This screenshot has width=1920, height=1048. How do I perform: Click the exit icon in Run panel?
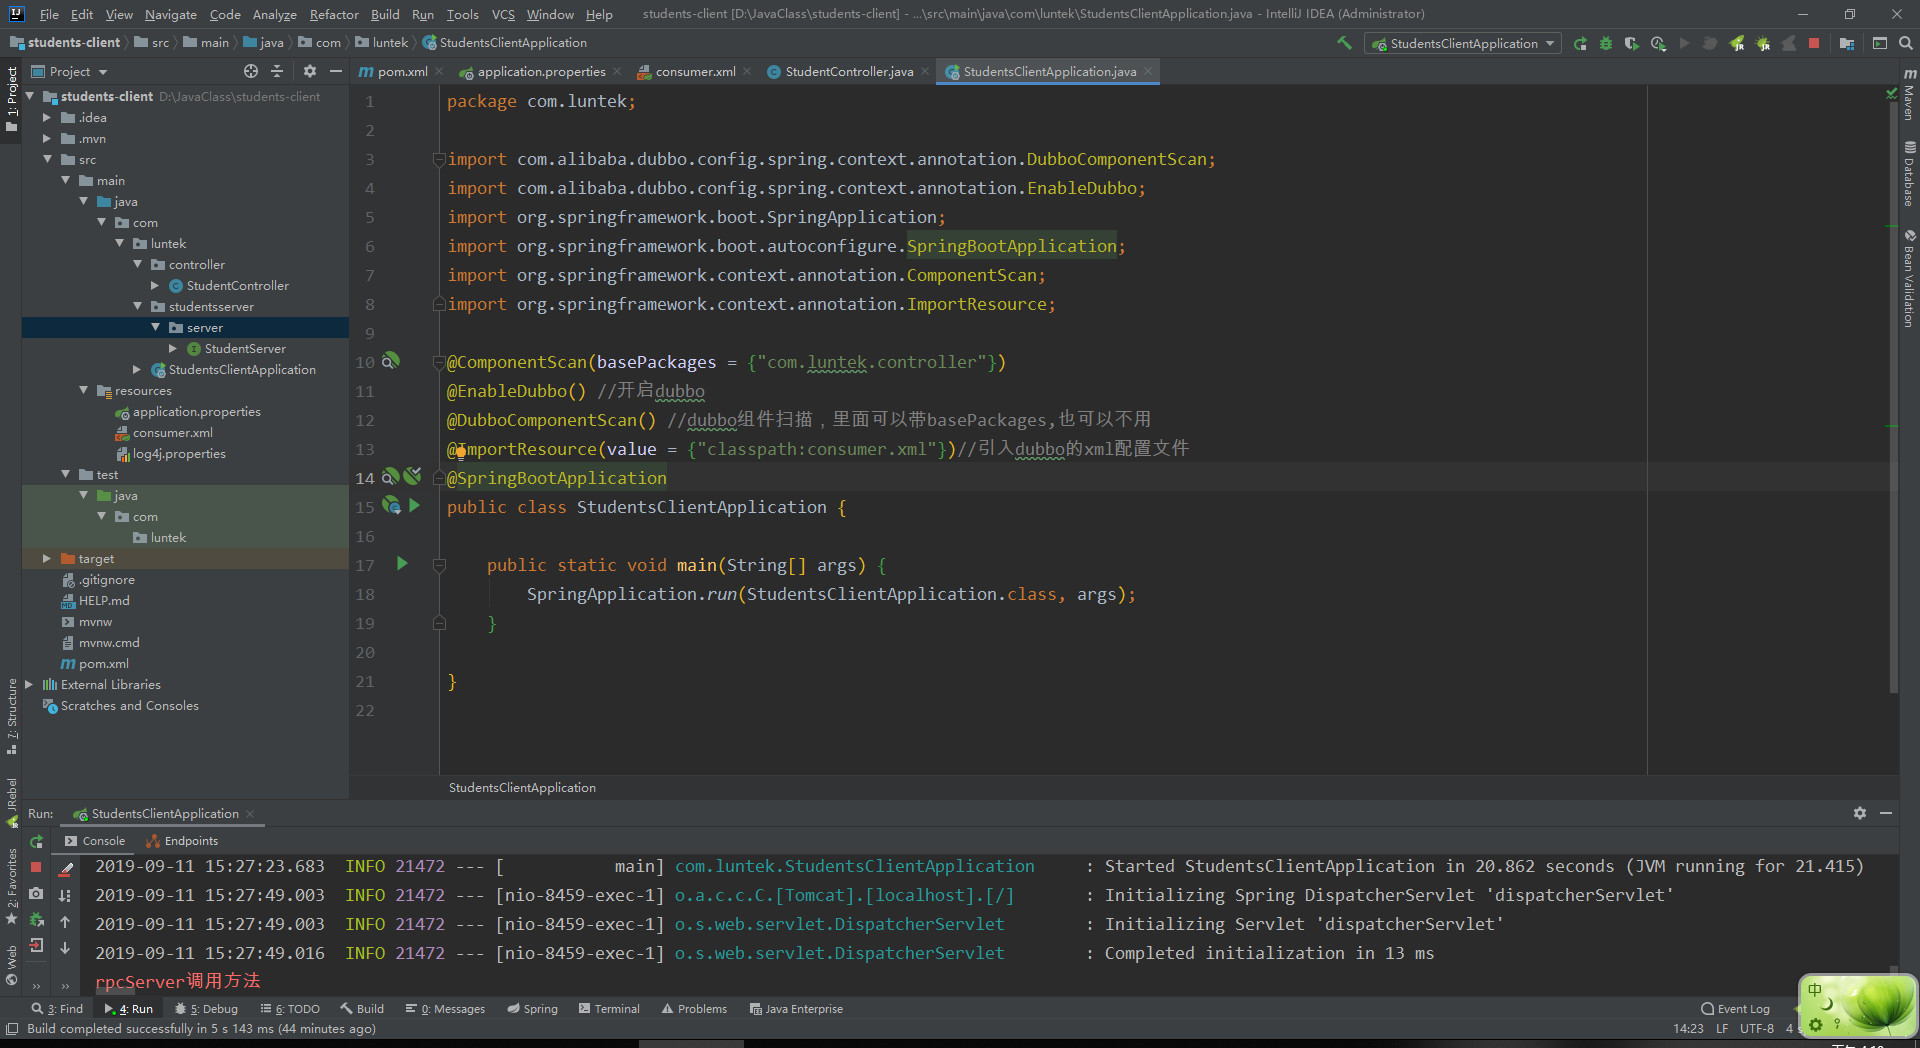36,945
